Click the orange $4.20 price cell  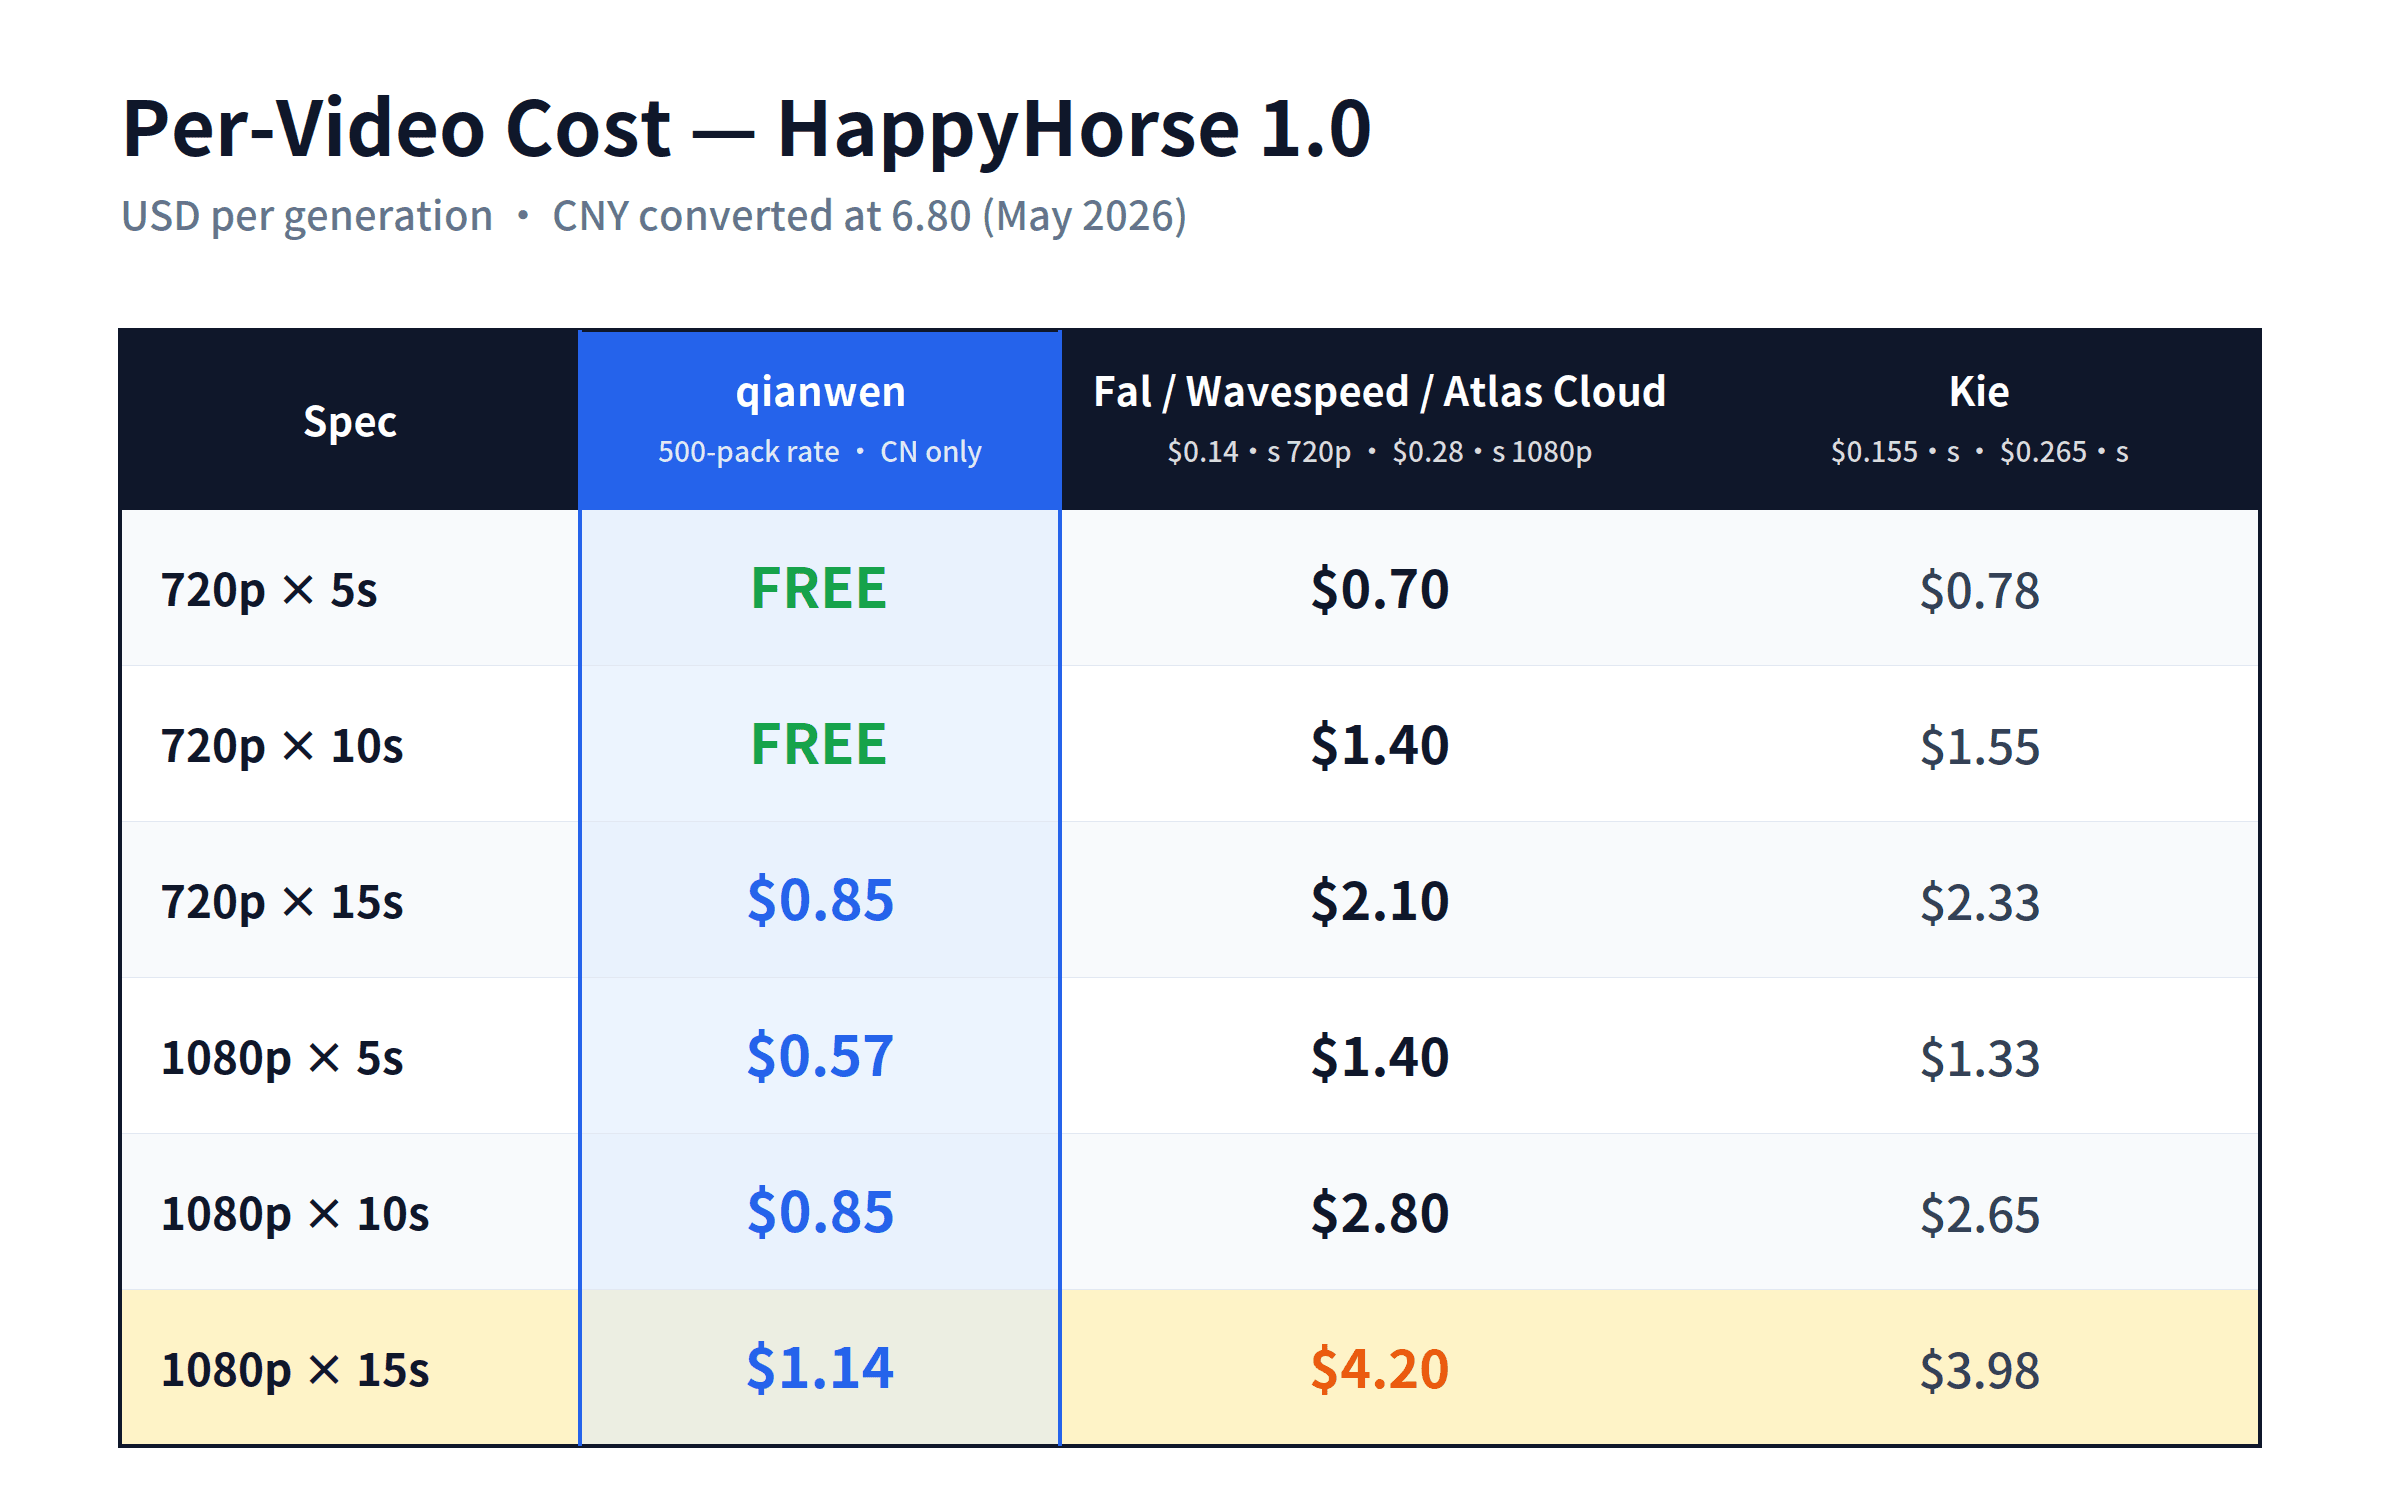[1379, 1369]
